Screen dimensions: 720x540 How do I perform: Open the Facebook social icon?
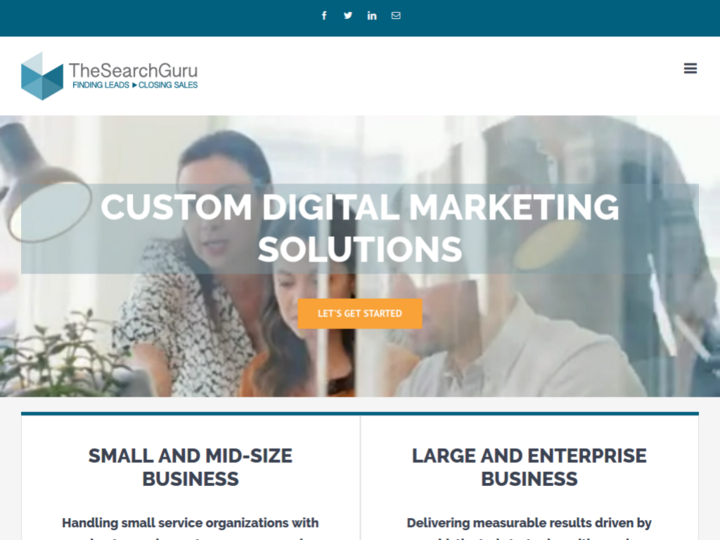point(324,16)
